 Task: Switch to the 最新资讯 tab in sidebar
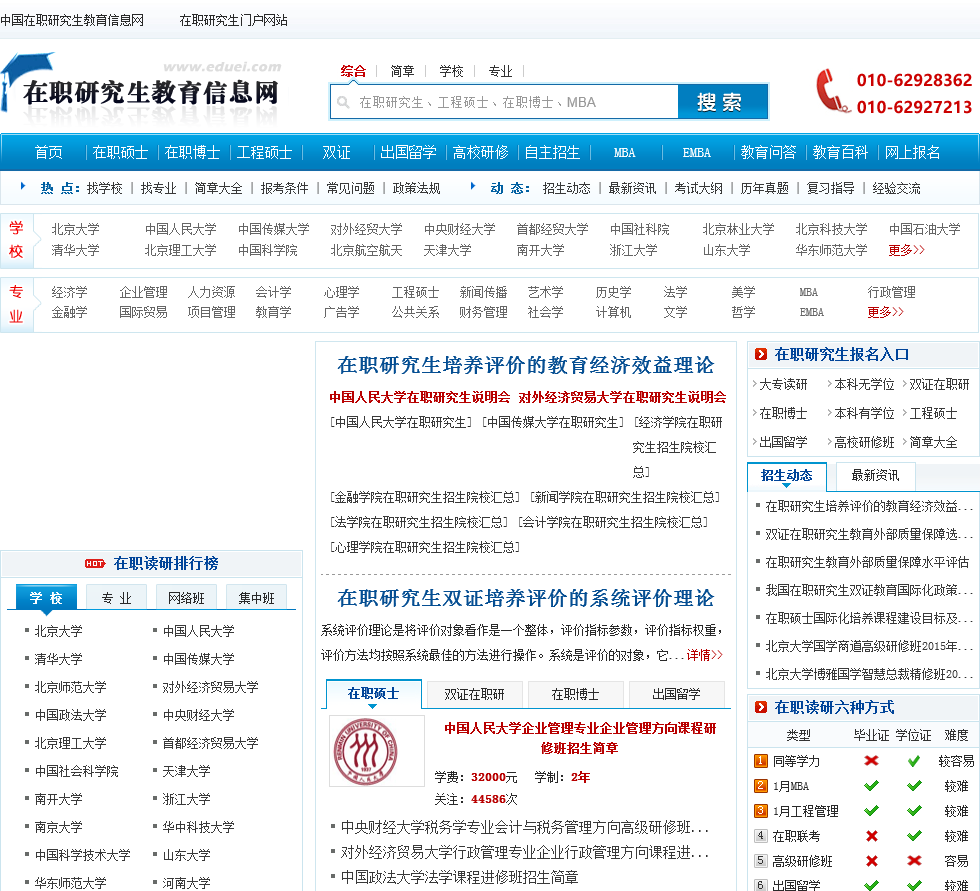[x=876, y=475]
